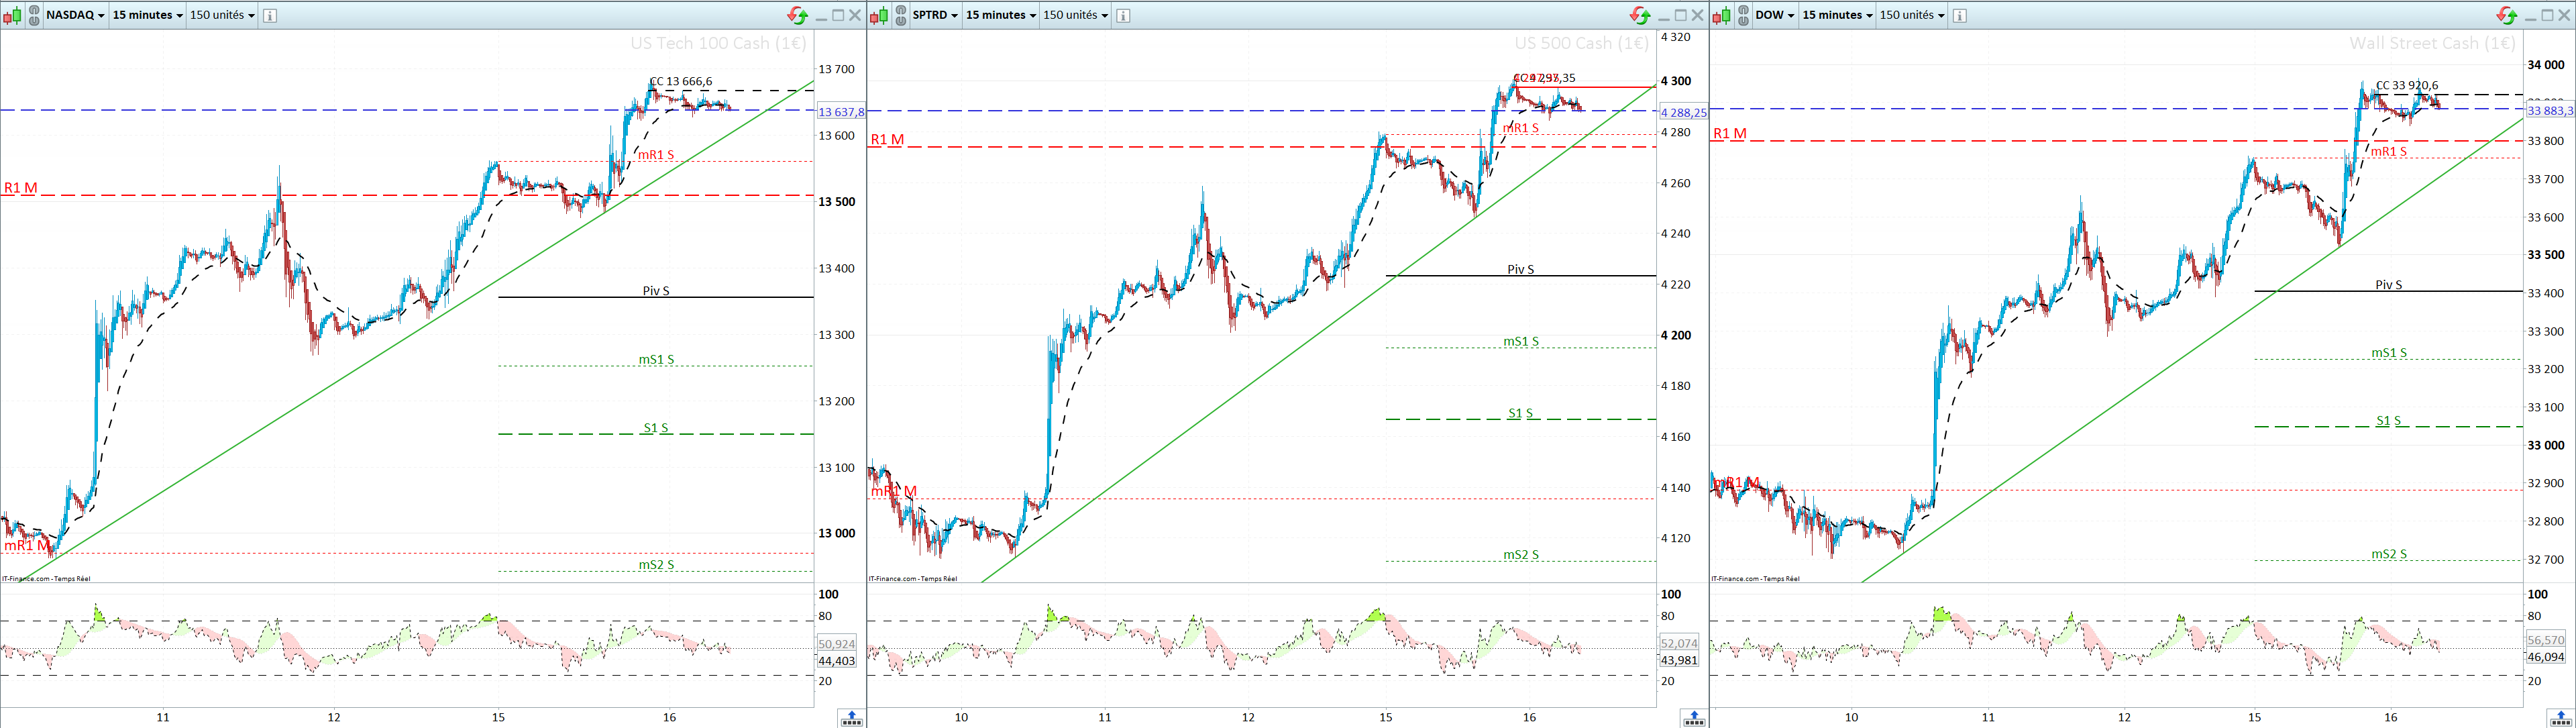The image size is (2576, 728).
Task: Maximize the DOW chart window
Action: pyautogui.click(x=2547, y=15)
